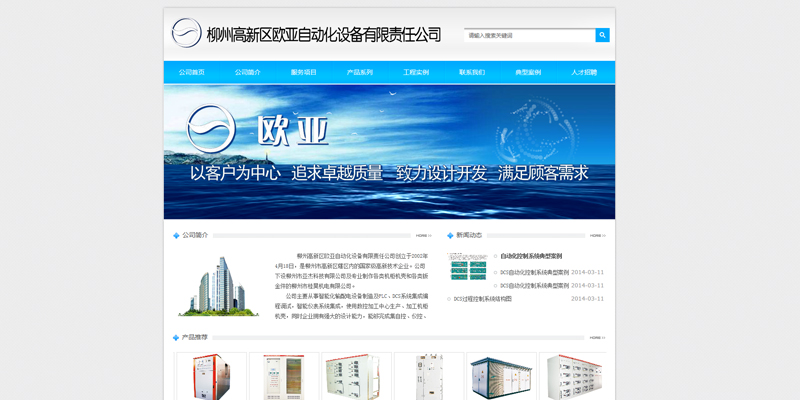
Task: Focus the keyword search input field
Action: 529,35
